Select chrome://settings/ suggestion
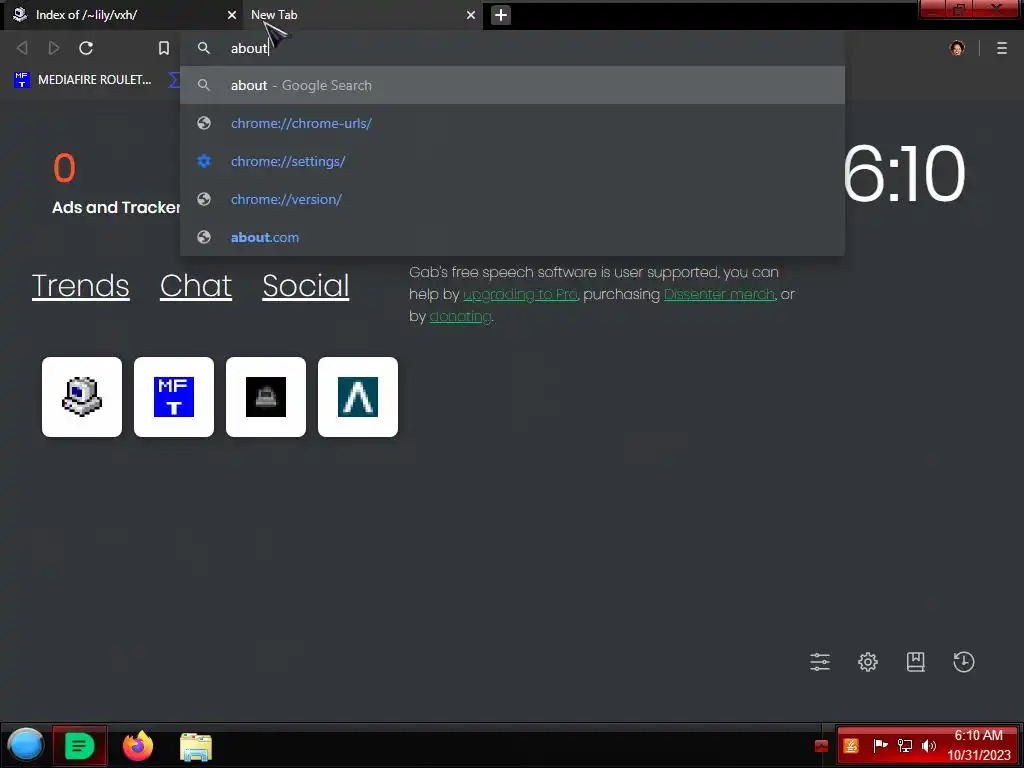The height and width of the screenshot is (768, 1024). pos(513,161)
